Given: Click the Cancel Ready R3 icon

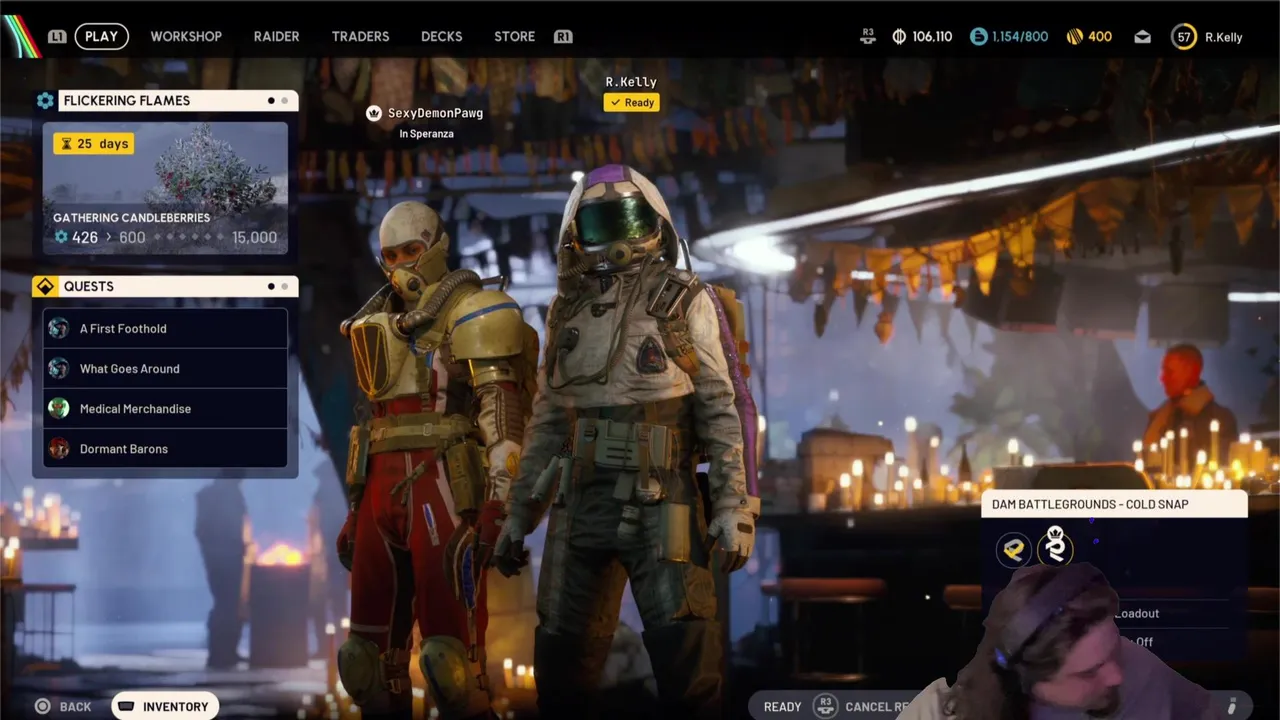Looking at the screenshot, I should point(825,706).
